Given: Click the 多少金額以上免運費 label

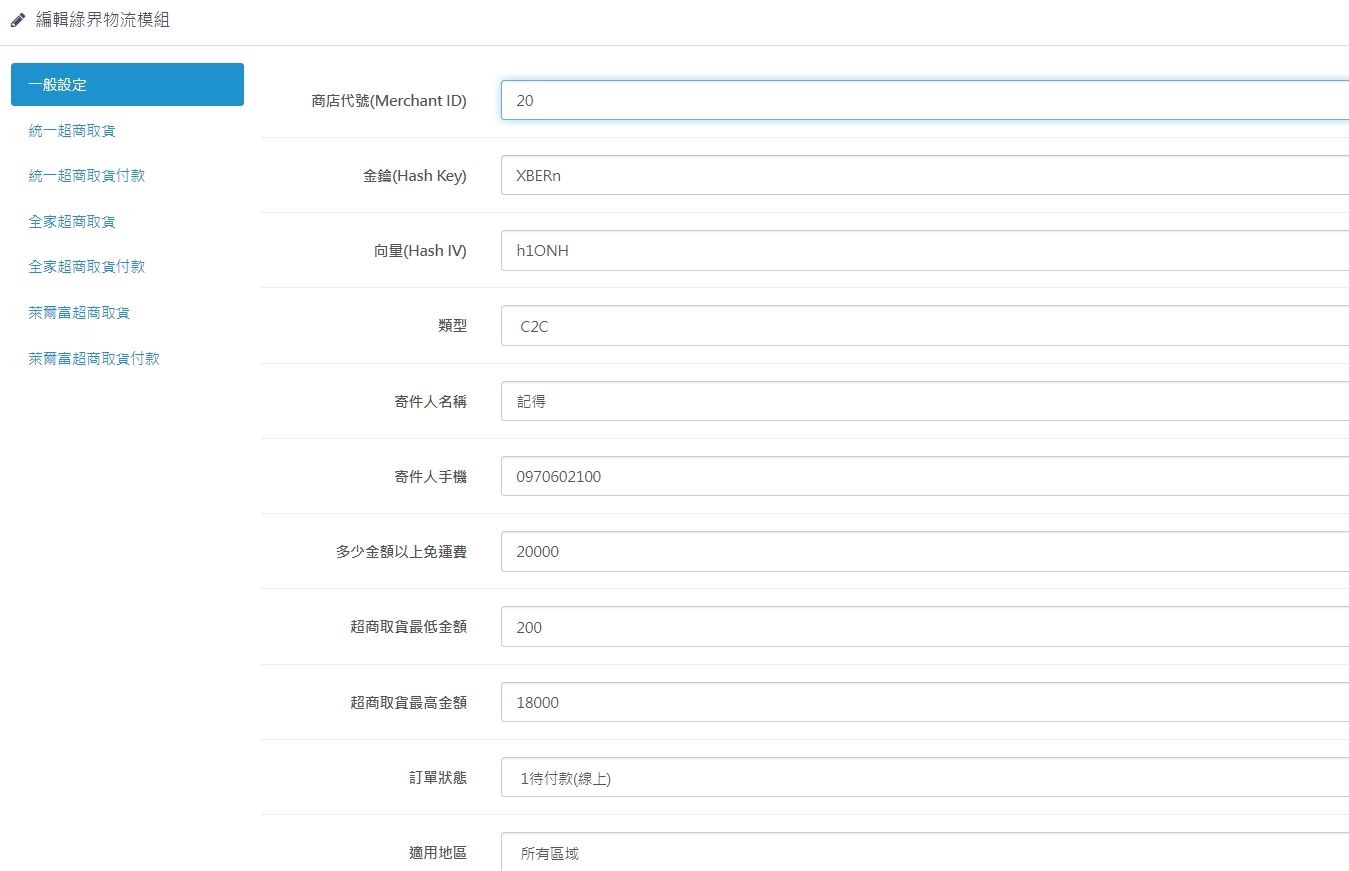Looking at the screenshot, I should tap(401, 552).
